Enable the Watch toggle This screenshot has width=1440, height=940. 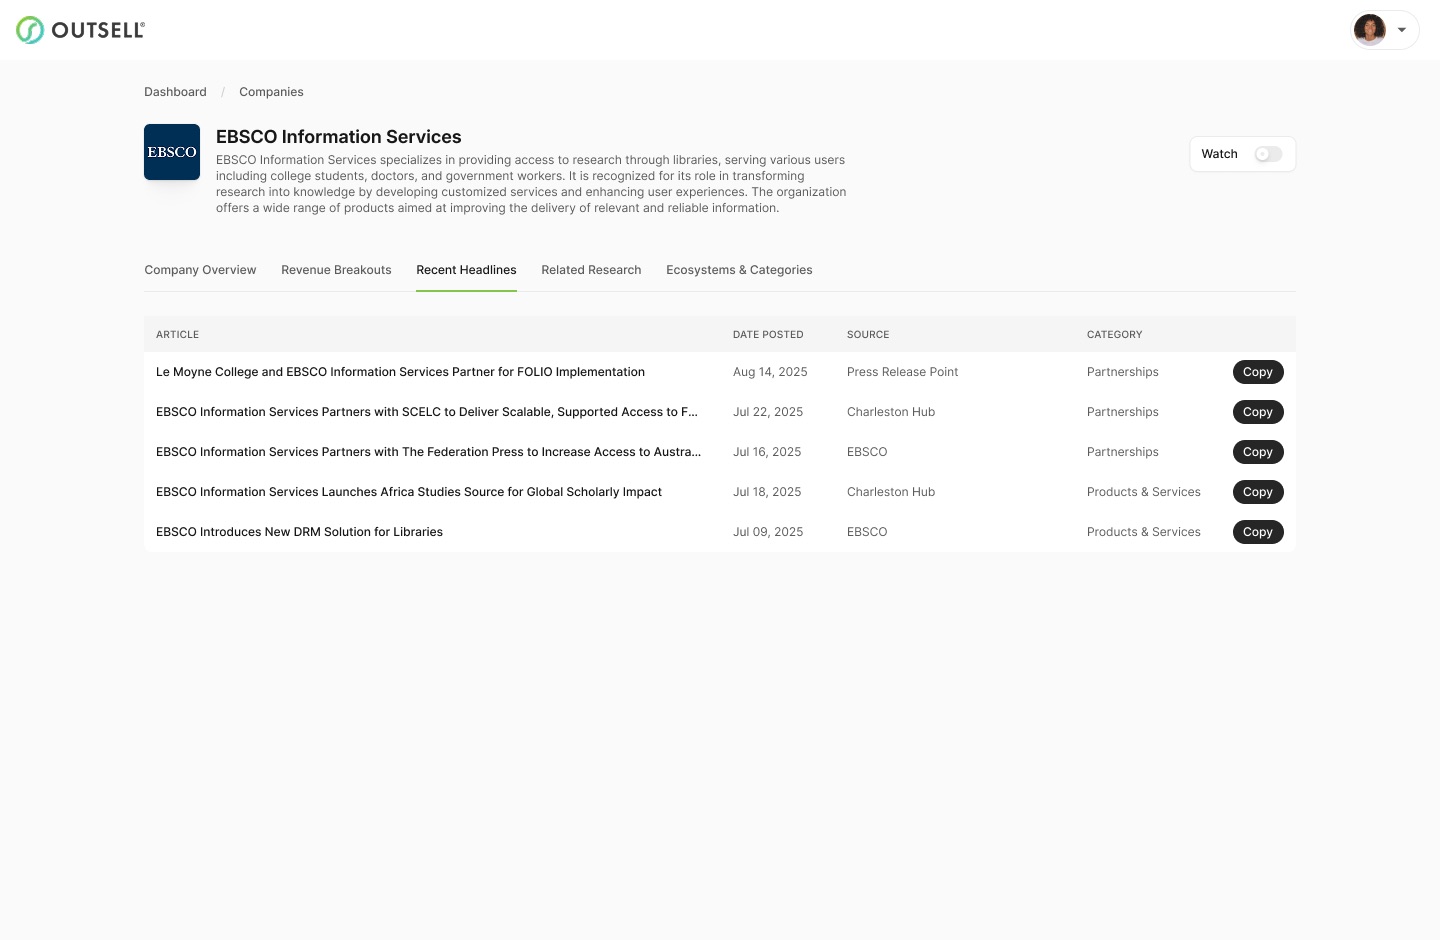coord(1268,154)
